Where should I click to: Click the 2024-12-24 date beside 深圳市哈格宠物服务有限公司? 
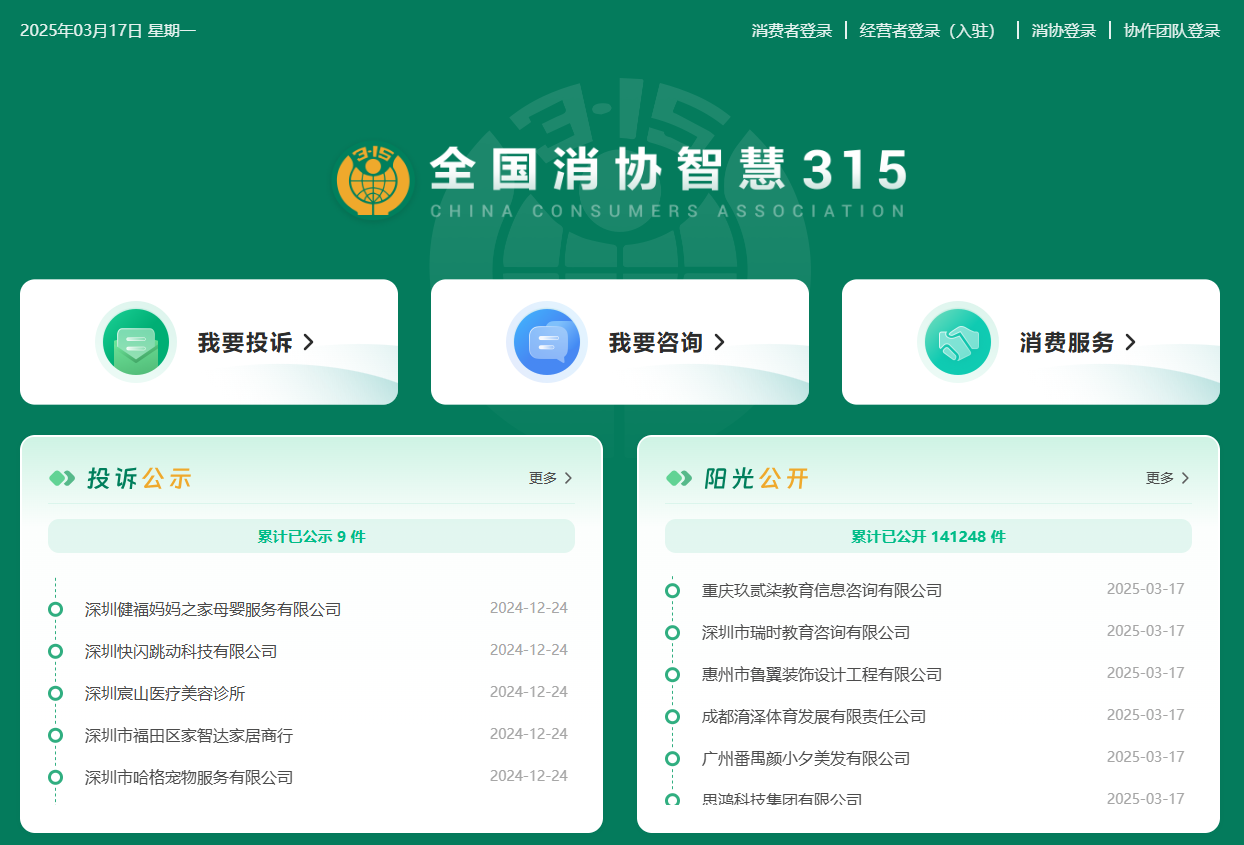pos(529,776)
